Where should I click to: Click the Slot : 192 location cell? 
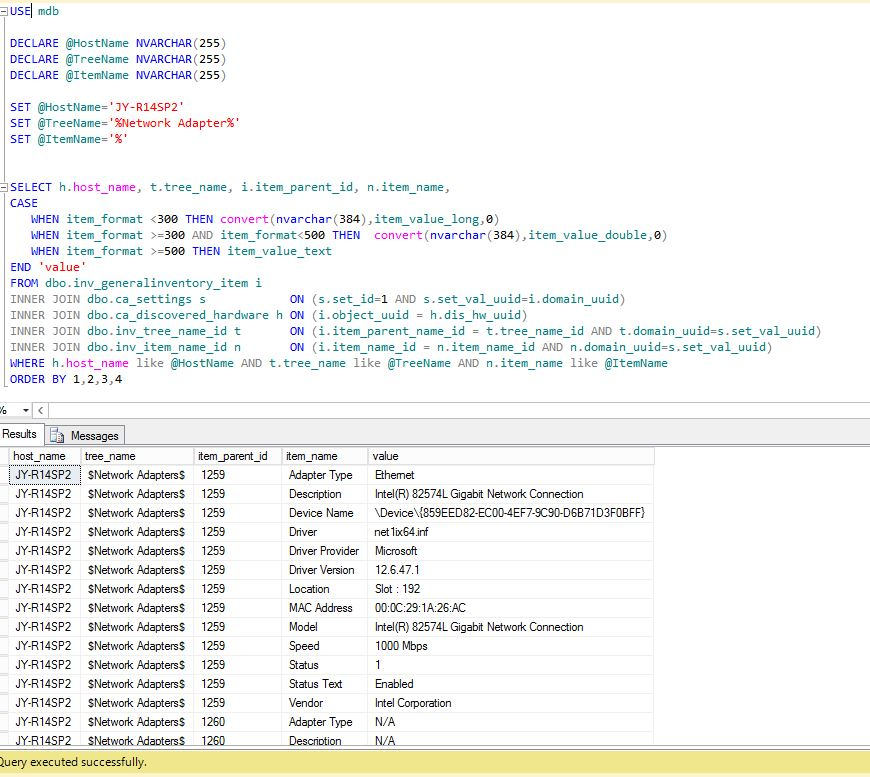(x=397, y=589)
